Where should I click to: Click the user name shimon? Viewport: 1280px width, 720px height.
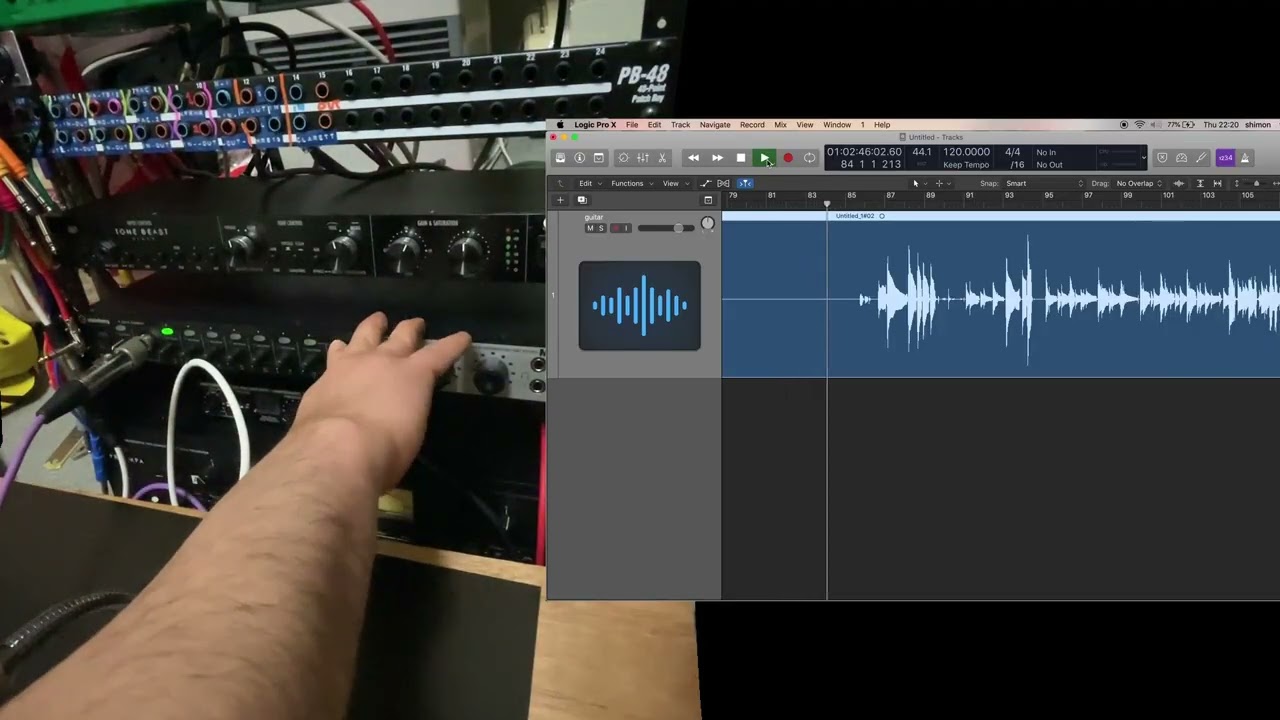[1257, 125]
